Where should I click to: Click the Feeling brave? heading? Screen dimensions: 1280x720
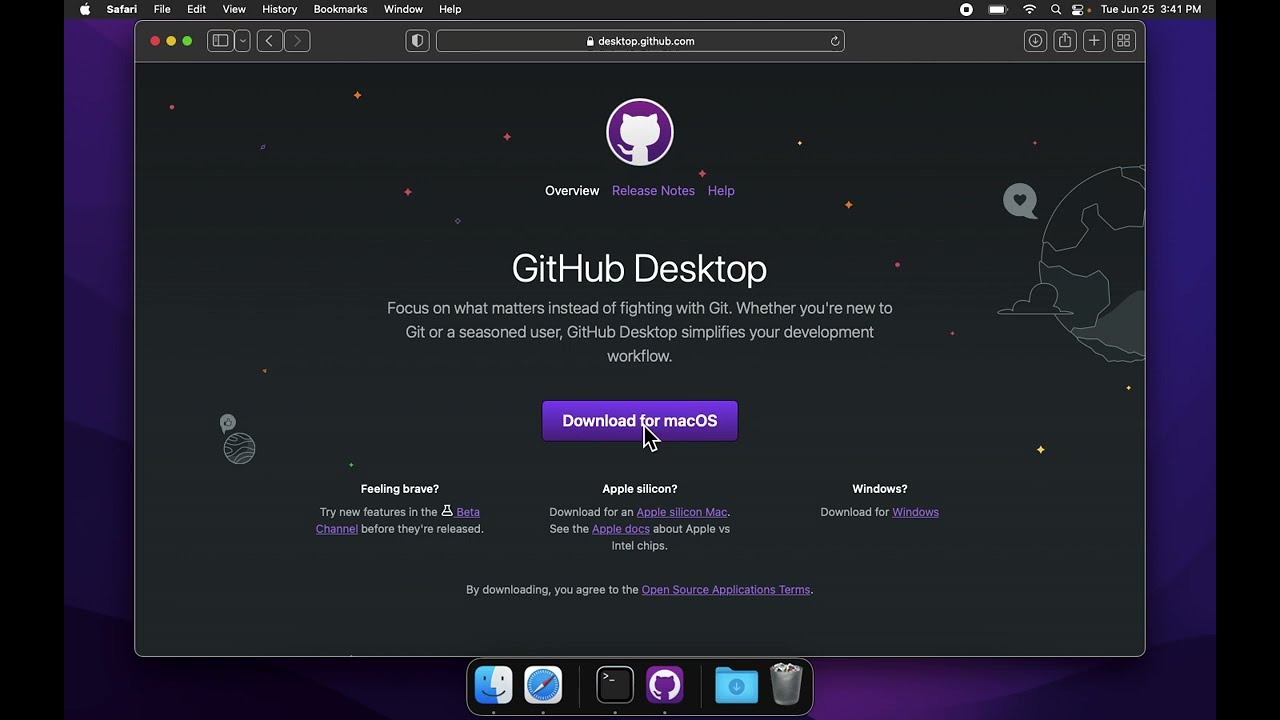point(400,489)
